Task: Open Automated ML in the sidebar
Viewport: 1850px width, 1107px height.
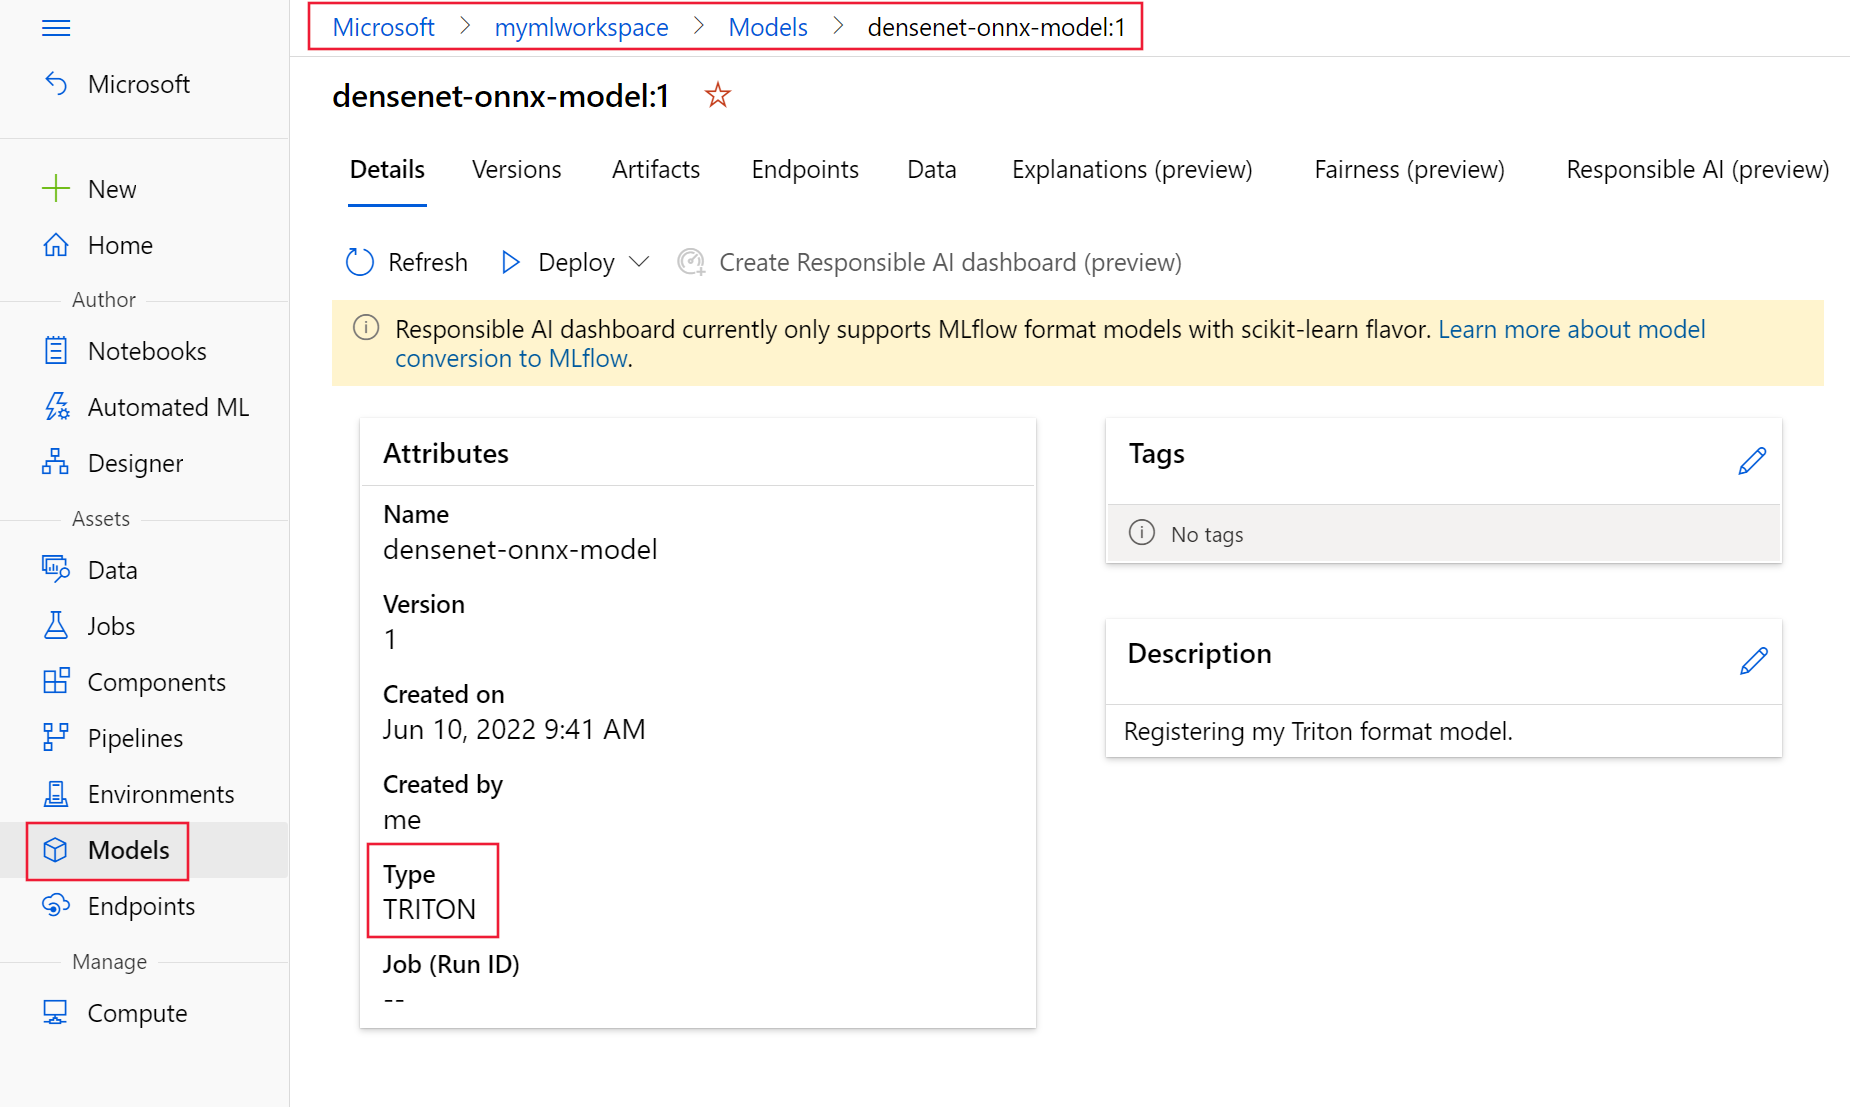Action: pos(167,407)
